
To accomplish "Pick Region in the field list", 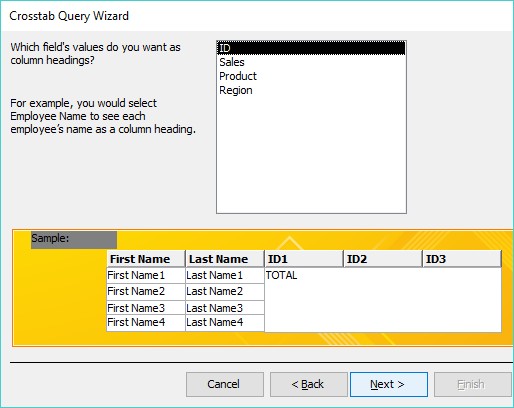I will point(311,90).
